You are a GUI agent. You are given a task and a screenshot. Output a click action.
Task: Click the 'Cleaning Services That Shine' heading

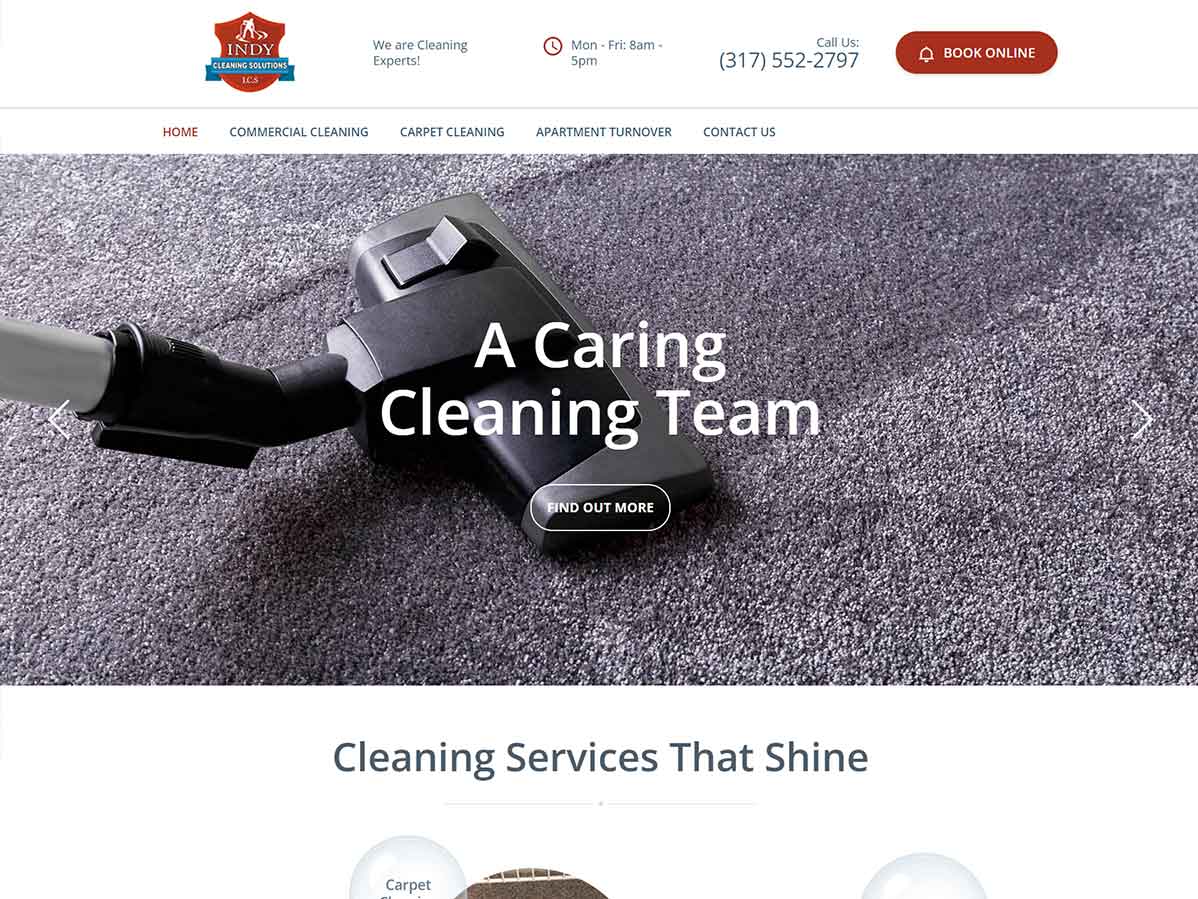click(600, 758)
